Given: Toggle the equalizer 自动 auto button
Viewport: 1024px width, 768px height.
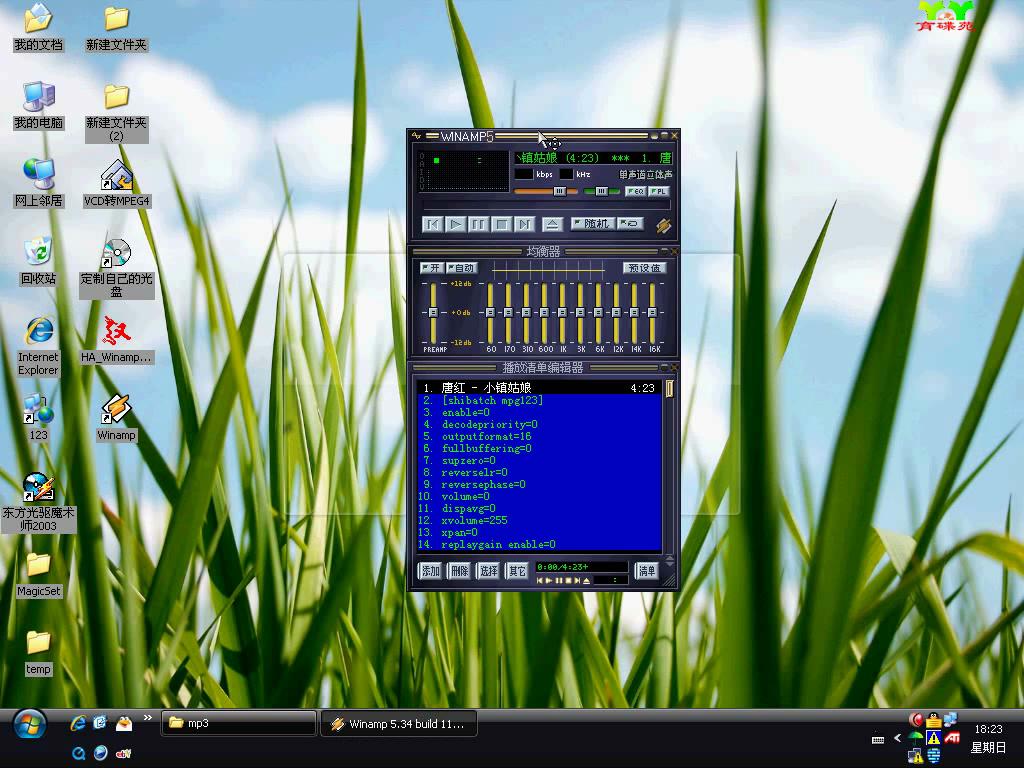Looking at the screenshot, I should 462,268.
